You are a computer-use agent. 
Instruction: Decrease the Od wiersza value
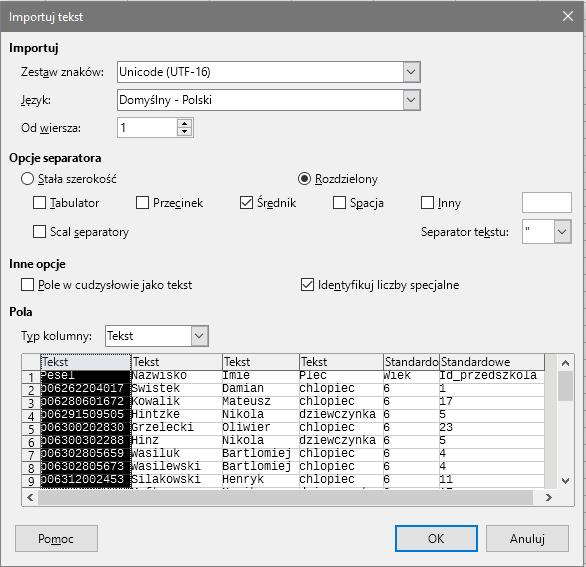[x=184, y=132]
